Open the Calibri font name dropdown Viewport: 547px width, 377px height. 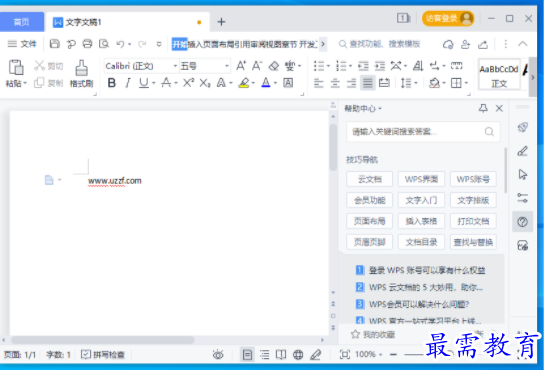click(175, 66)
